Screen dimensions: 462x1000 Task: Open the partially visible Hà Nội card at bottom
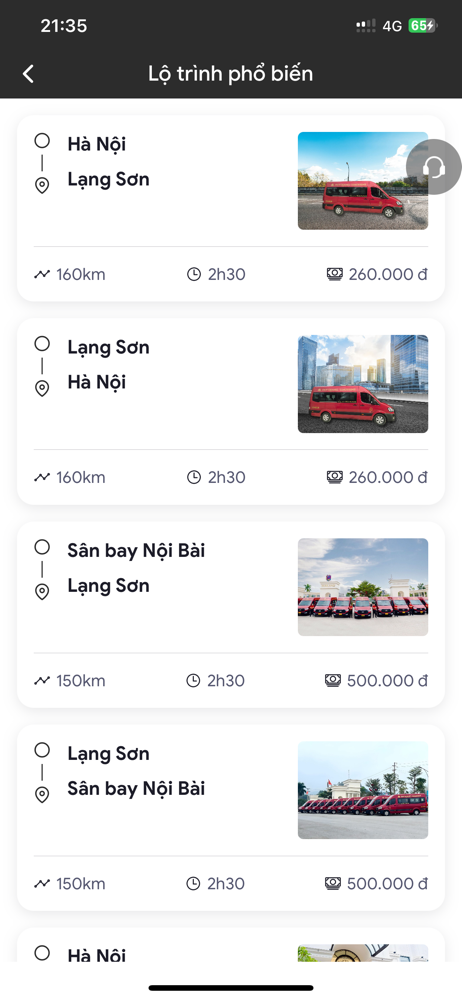231,945
